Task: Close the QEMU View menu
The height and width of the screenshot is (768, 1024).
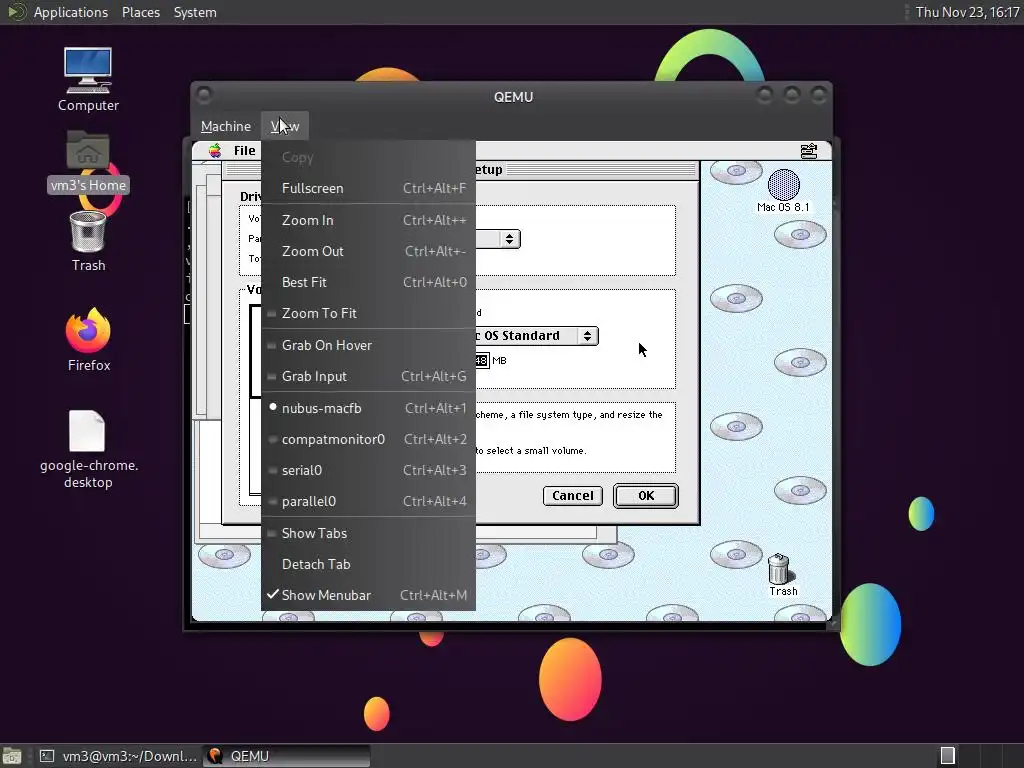Action: [285, 126]
